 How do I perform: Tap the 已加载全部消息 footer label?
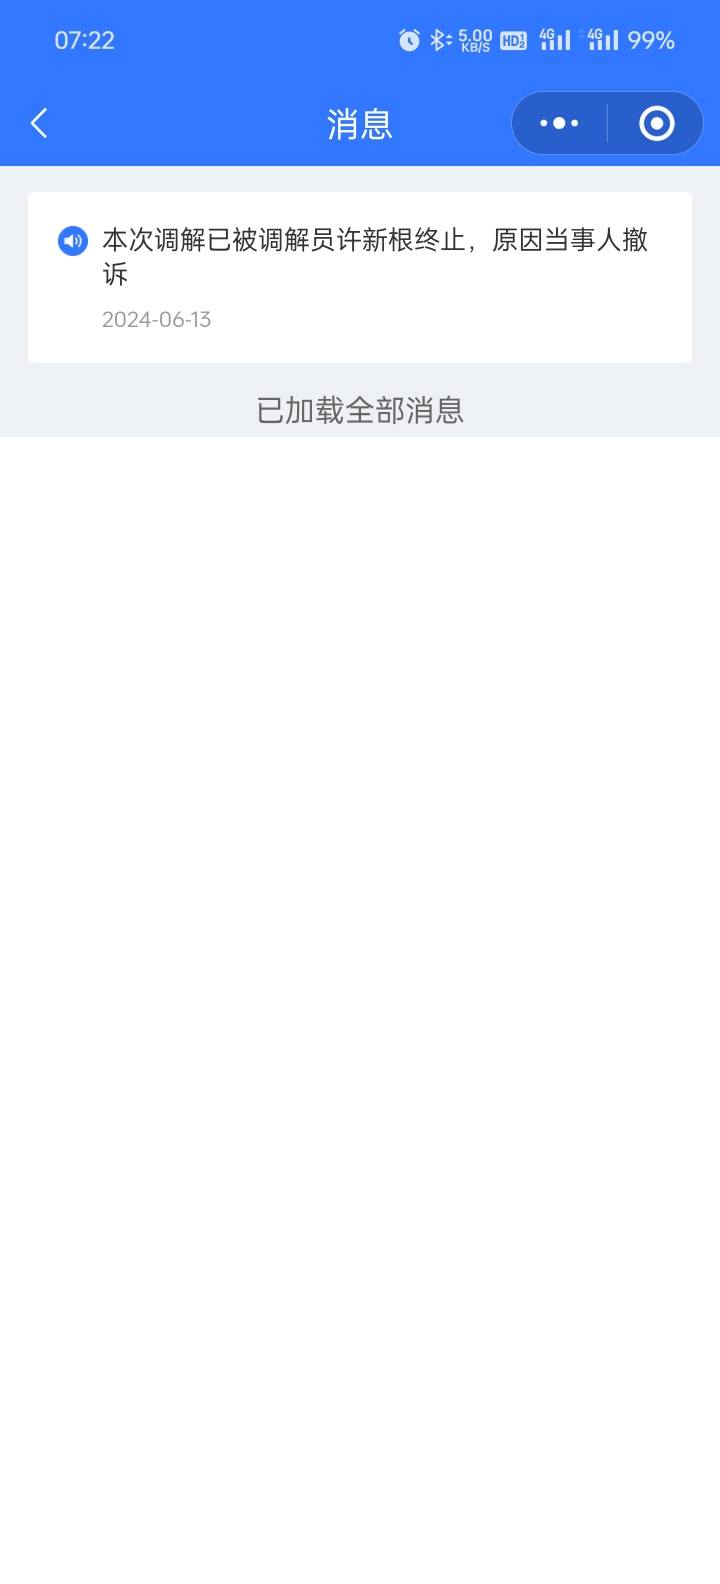point(360,410)
